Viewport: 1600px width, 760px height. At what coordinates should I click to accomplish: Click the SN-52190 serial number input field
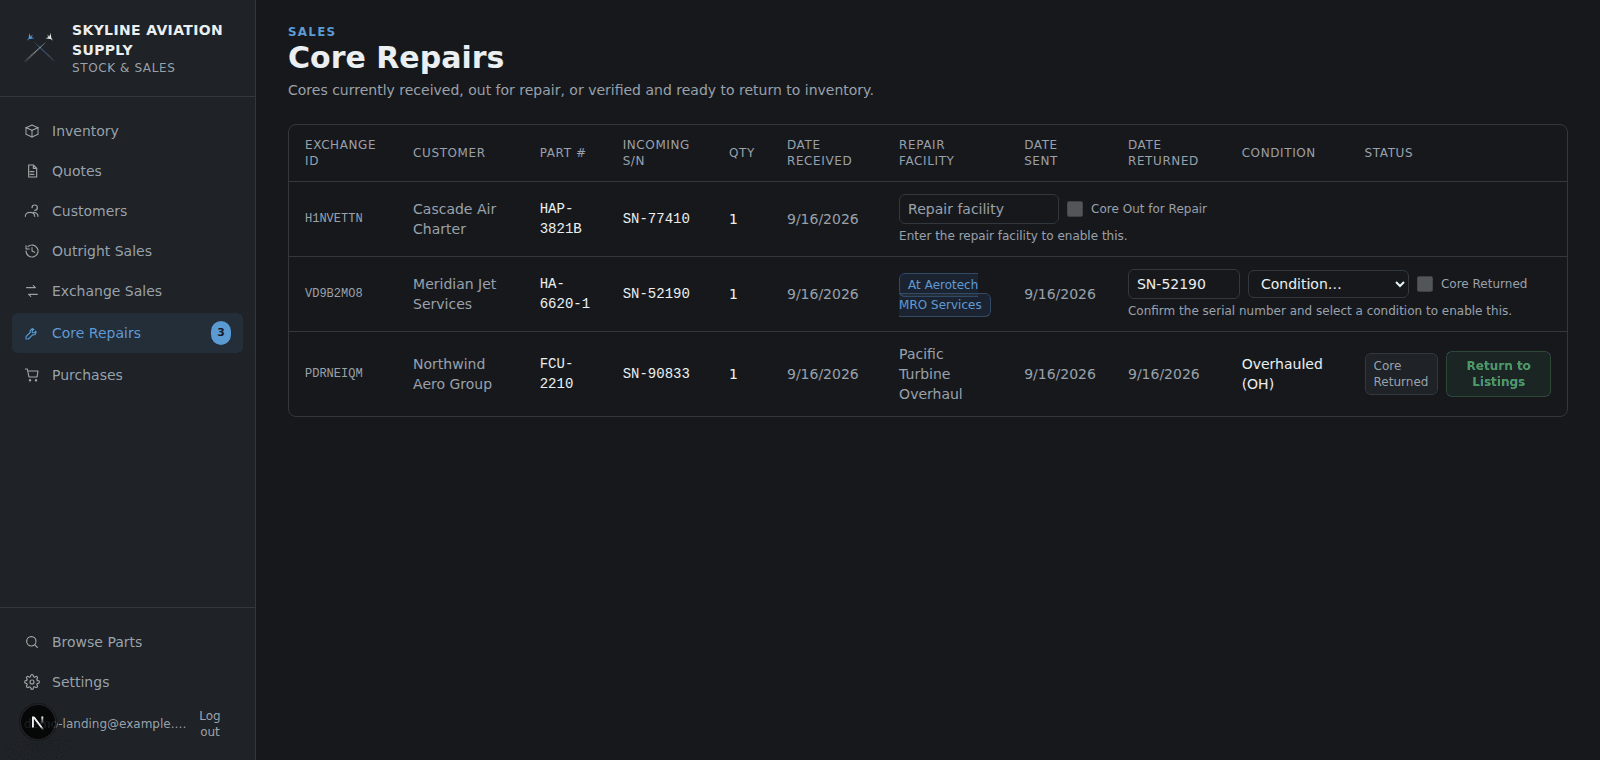click(1184, 284)
